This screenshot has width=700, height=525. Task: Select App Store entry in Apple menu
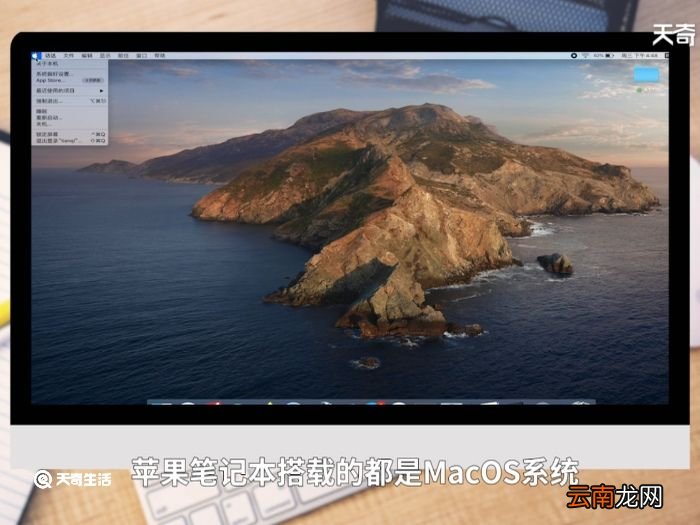tap(70, 80)
